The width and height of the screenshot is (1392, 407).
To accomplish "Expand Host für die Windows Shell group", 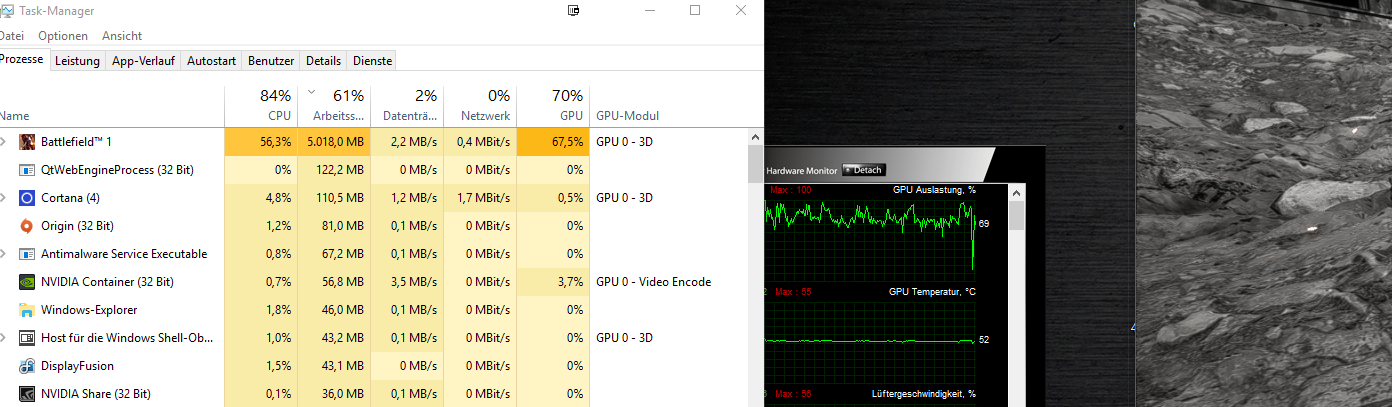I will [4, 338].
